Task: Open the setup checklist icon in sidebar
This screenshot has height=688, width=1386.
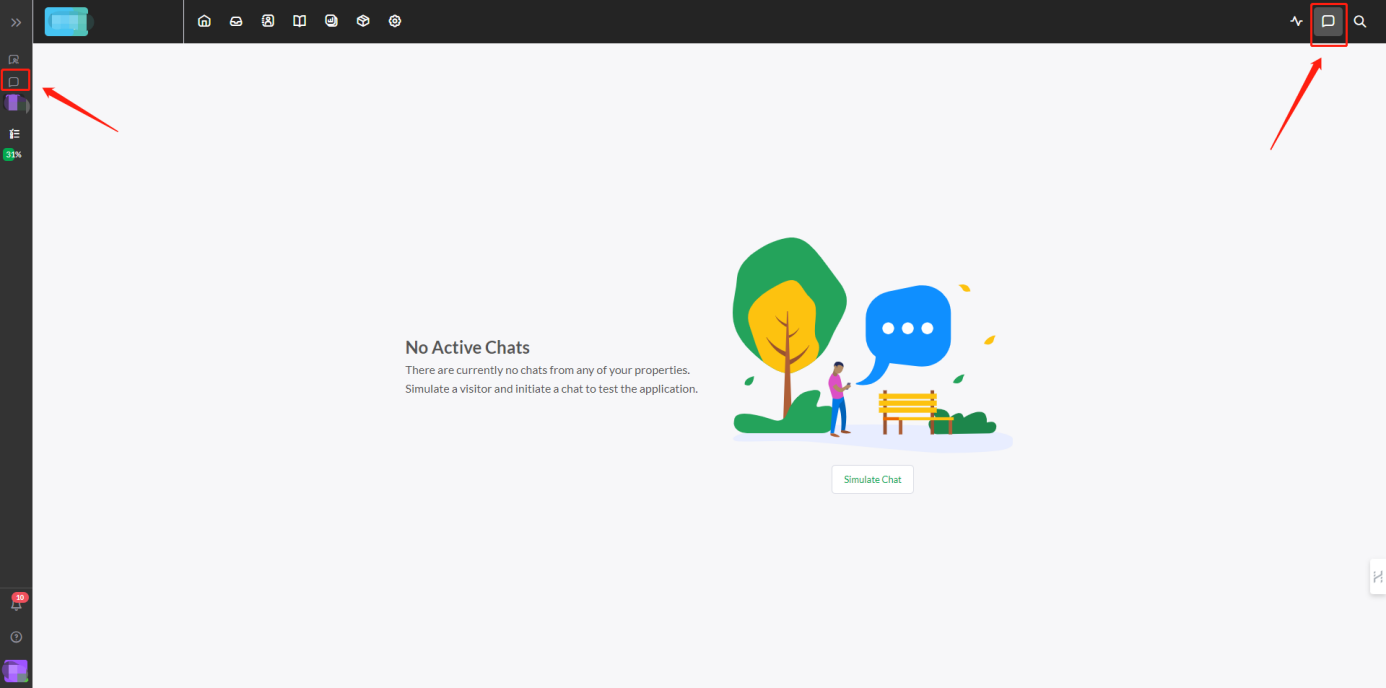Action: tap(14, 133)
